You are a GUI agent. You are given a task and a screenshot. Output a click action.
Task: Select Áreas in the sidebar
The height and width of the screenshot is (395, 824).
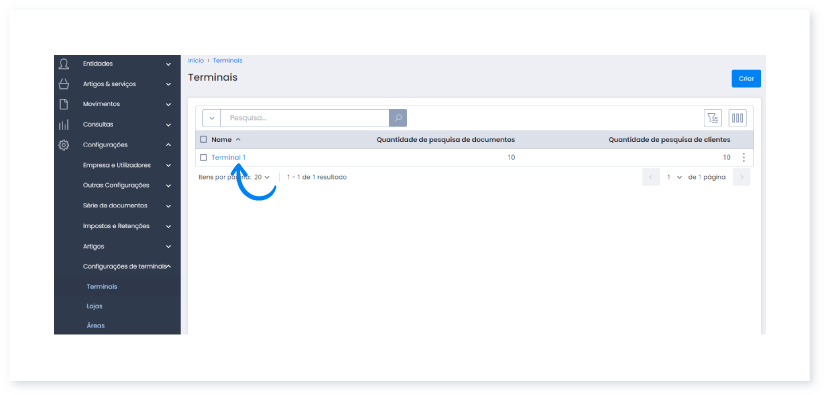pos(96,326)
